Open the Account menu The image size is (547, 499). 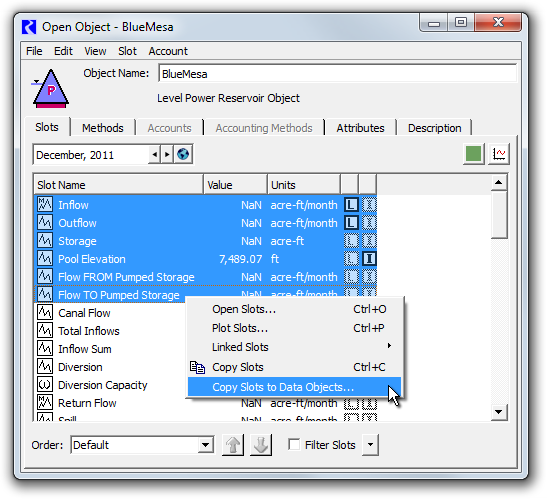168,51
